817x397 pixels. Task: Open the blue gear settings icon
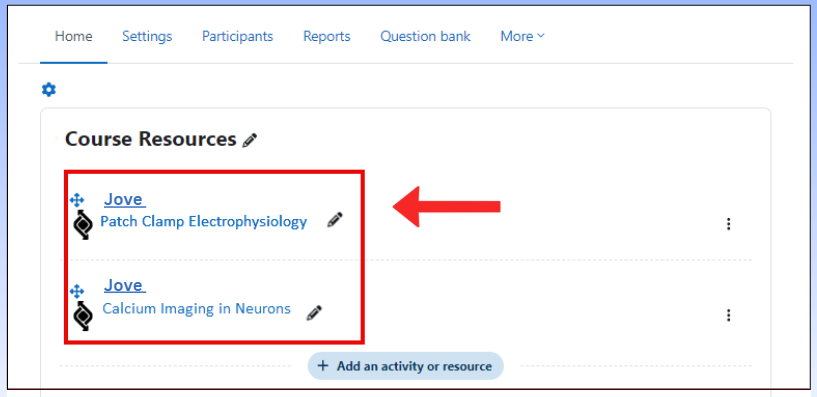click(x=48, y=90)
